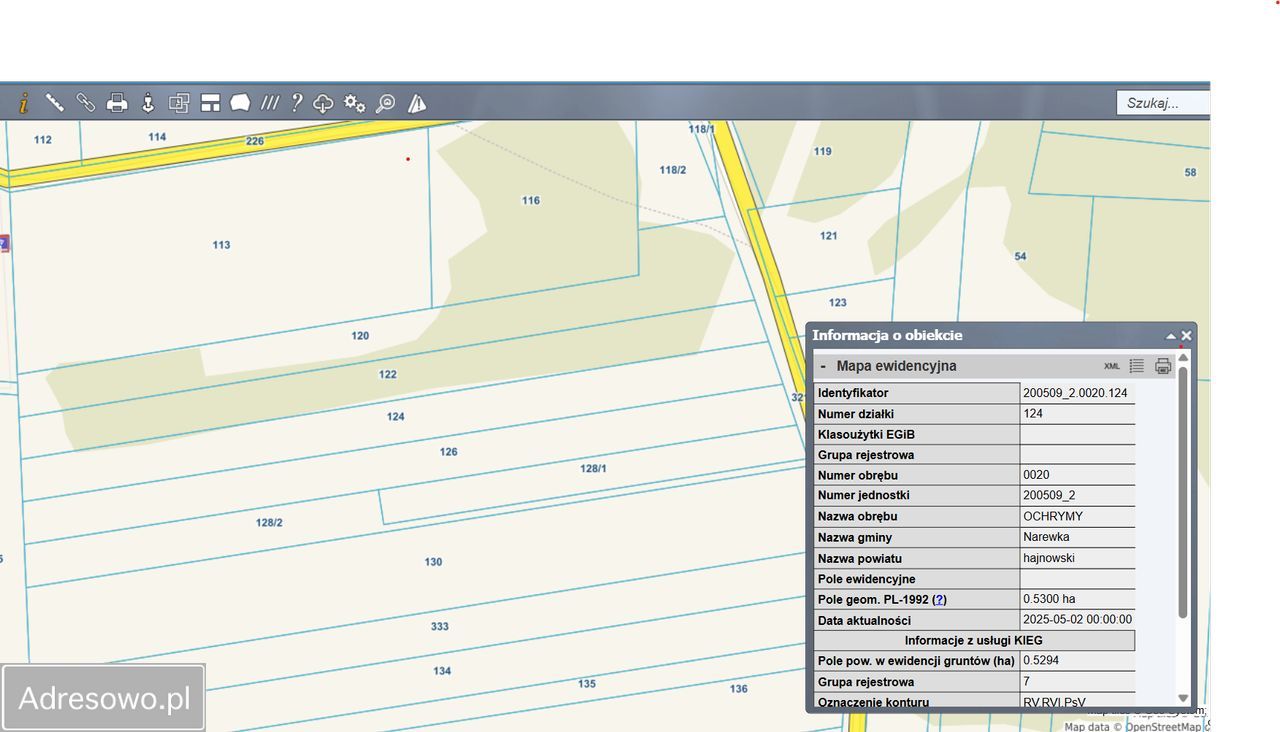Select the ruler measure tool
The height and width of the screenshot is (732, 1280).
click(55, 103)
